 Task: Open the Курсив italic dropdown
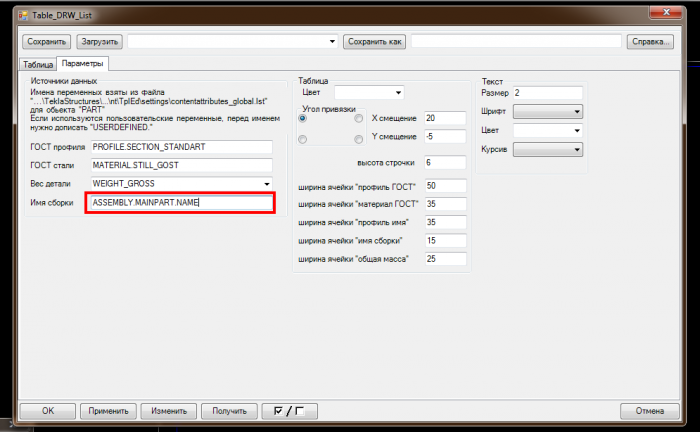[547, 149]
